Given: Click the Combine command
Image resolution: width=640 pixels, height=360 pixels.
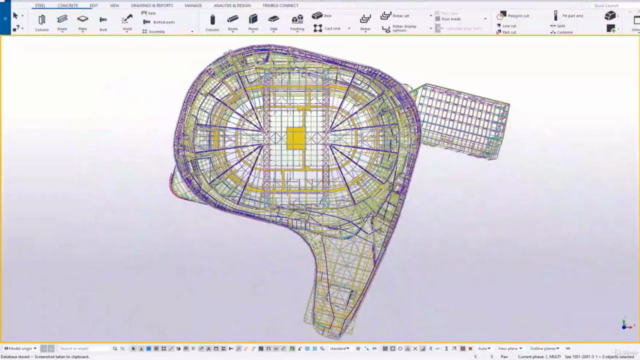Looking at the screenshot, I should coord(561,32).
